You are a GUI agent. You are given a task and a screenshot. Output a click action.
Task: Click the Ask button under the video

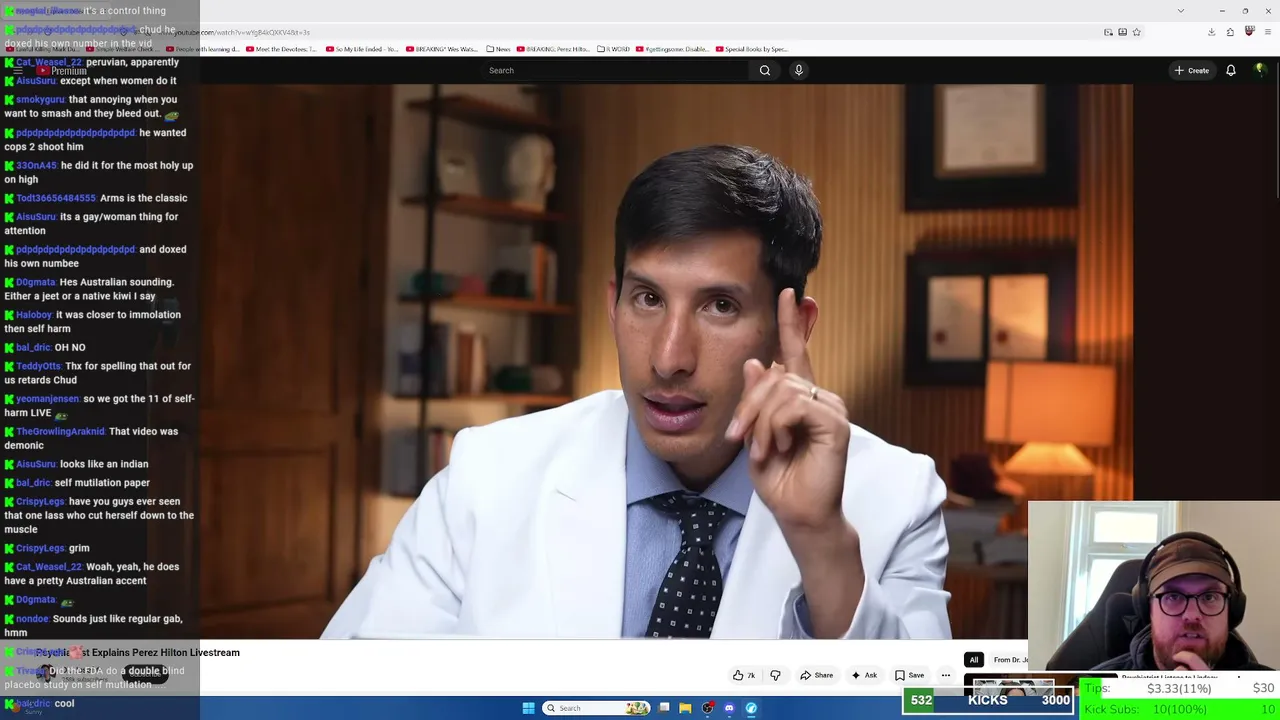click(864, 675)
